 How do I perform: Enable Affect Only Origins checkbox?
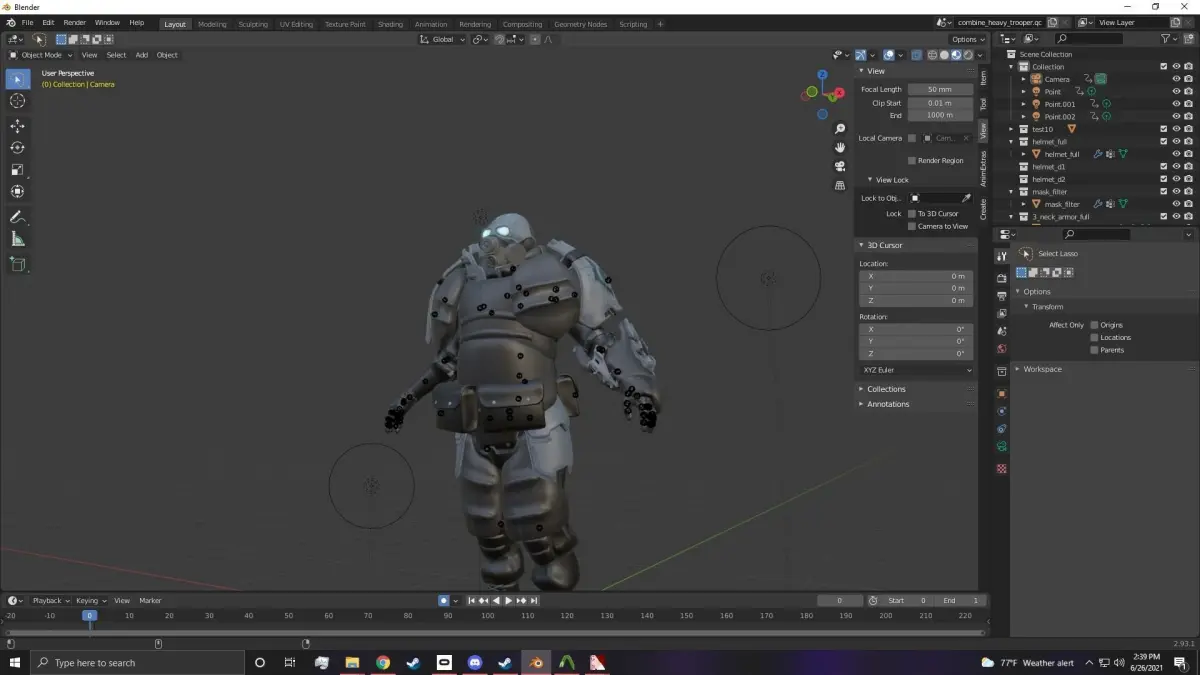1094,325
